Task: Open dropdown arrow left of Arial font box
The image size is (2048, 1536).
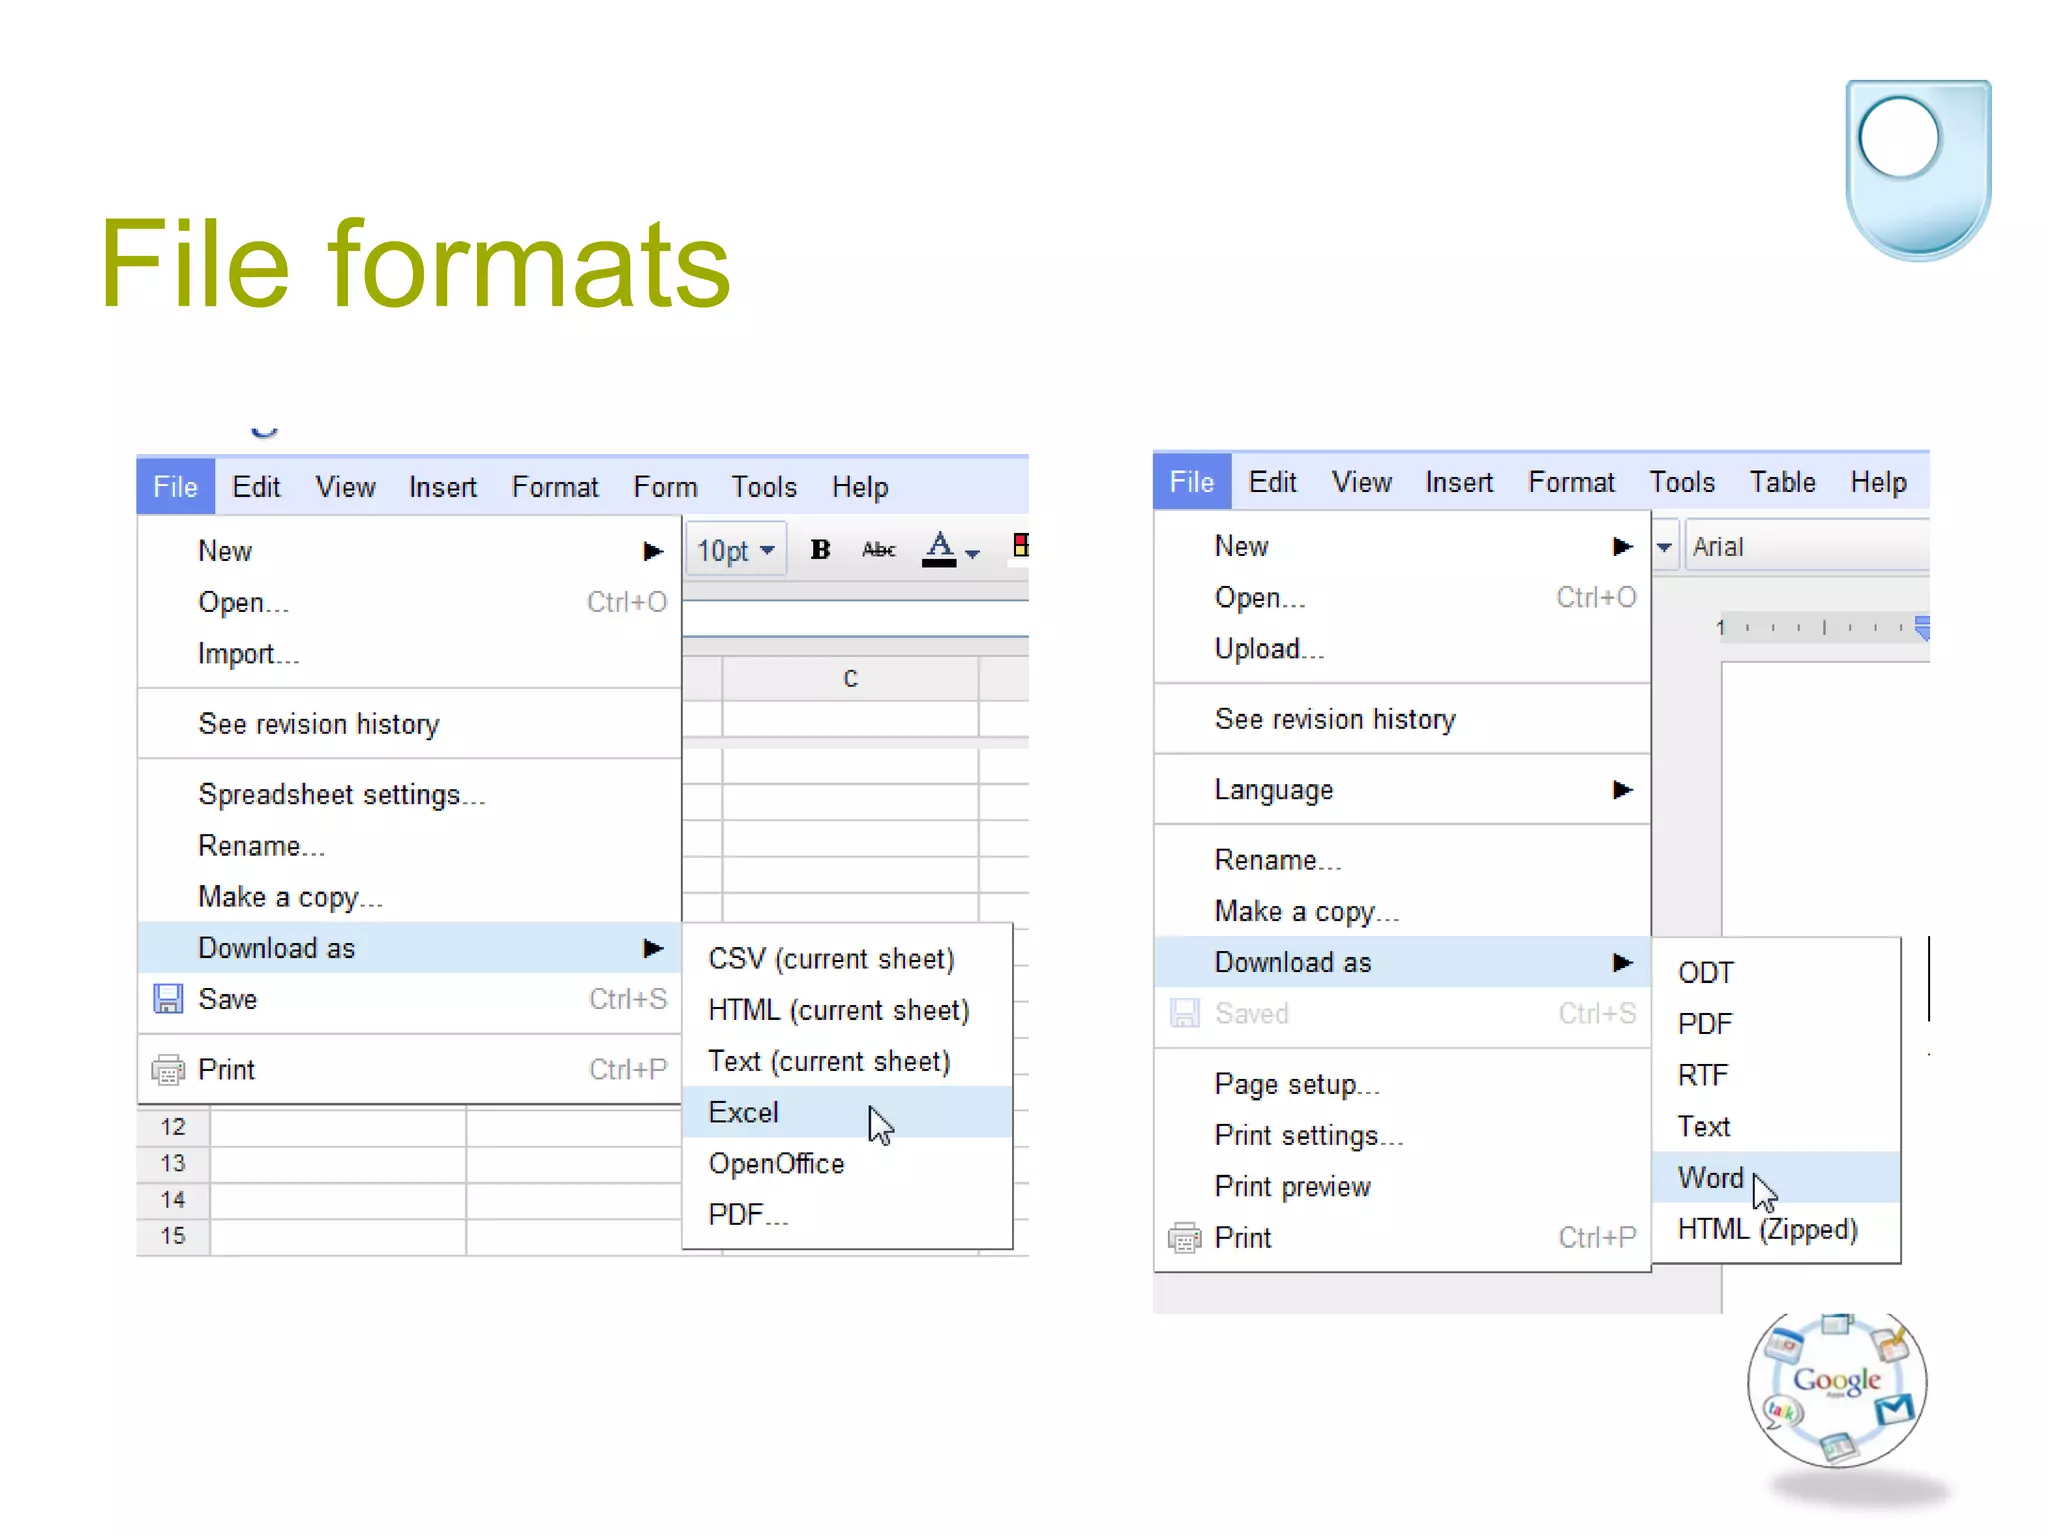Action: click(1664, 546)
